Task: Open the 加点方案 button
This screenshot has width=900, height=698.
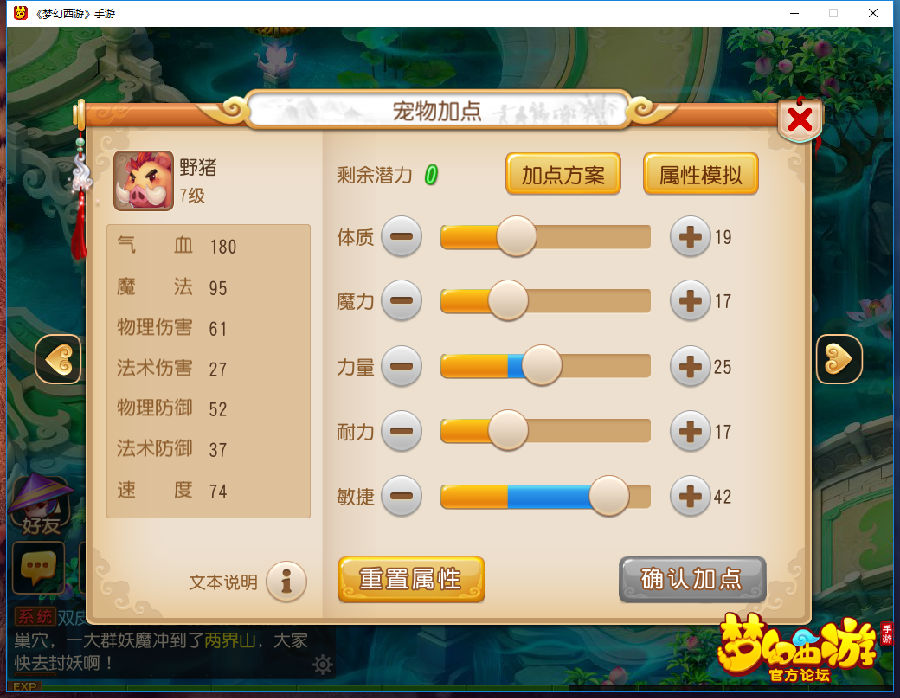Action: point(562,174)
